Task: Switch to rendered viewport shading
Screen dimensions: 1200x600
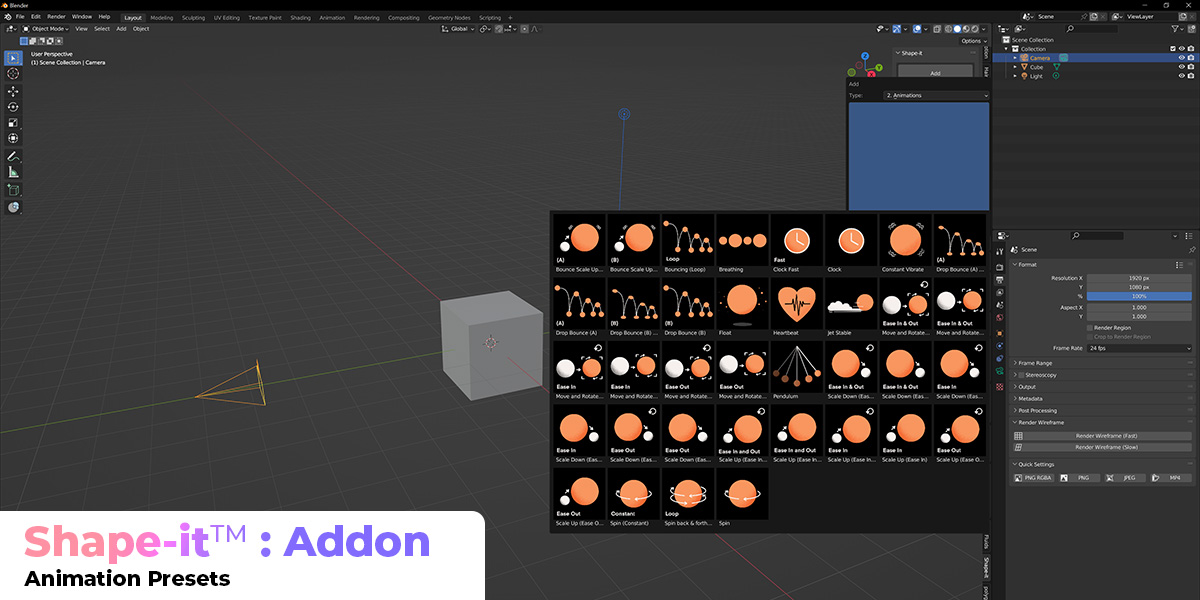Action: pyautogui.click(x=975, y=29)
